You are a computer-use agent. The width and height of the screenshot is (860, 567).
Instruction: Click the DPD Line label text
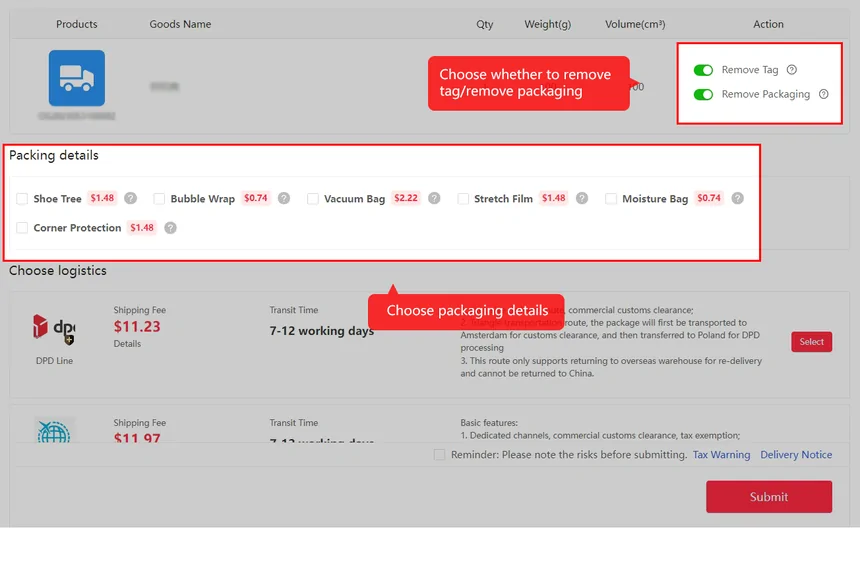click(x=54, y=361)
